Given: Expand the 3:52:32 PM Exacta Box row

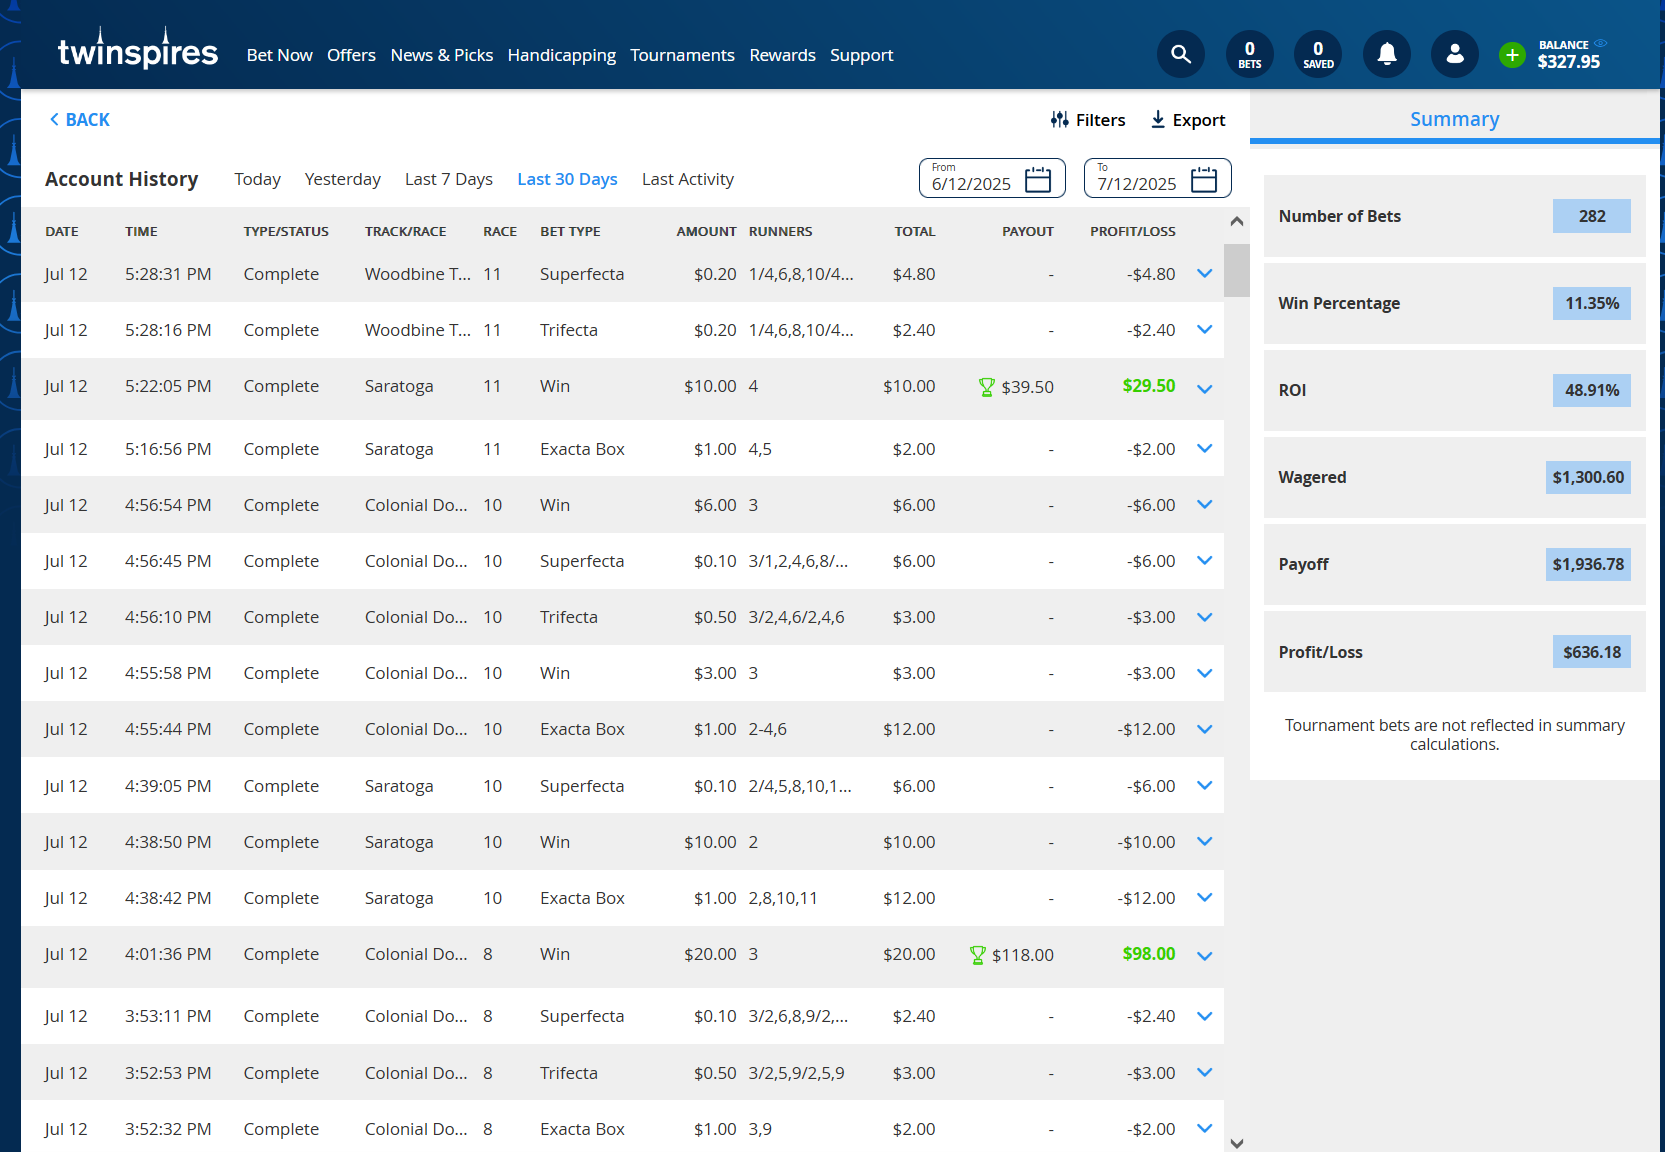Looking at the screenshot, I should click(1204, 1129).
